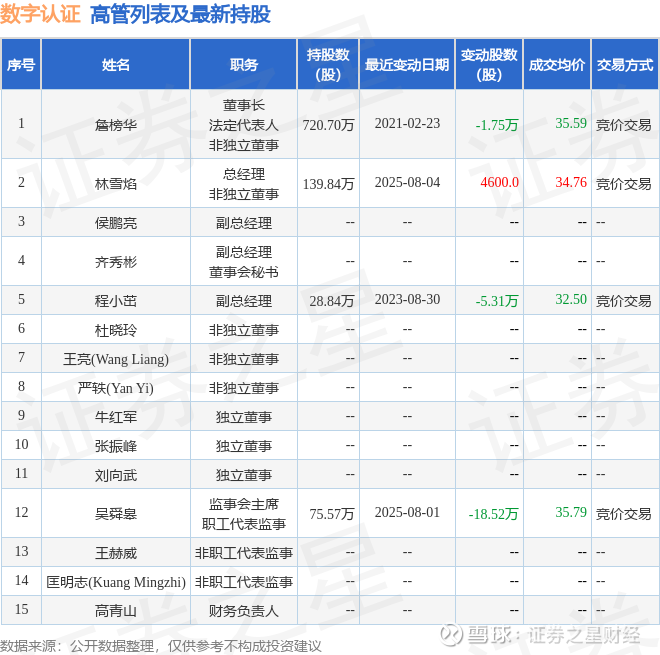Click change value 4600.0
Screen dimensions: 660x655
pyautogui.click(x=500, y=182)
